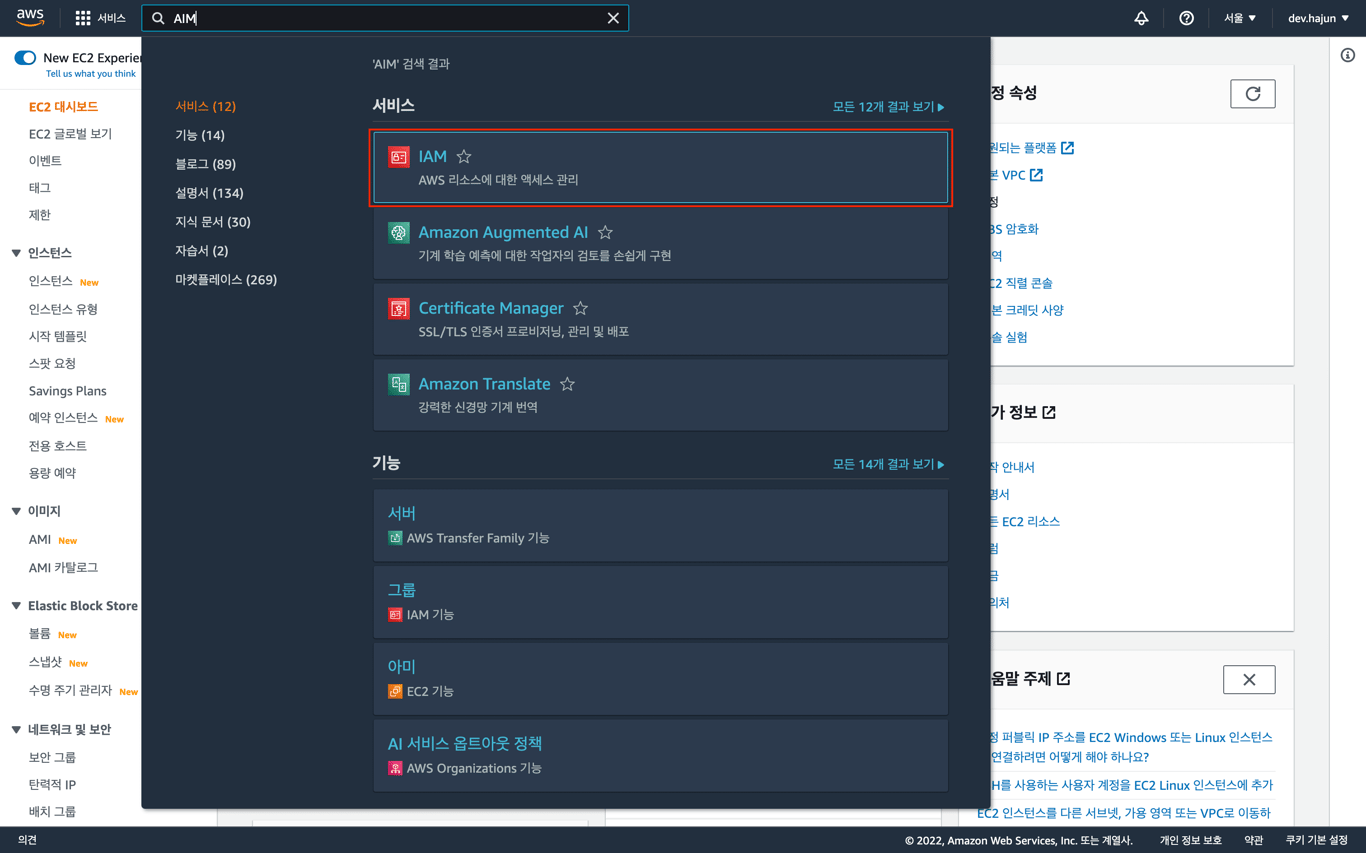
Task: Open Amazon Augmented AI result
Action: 660,243
